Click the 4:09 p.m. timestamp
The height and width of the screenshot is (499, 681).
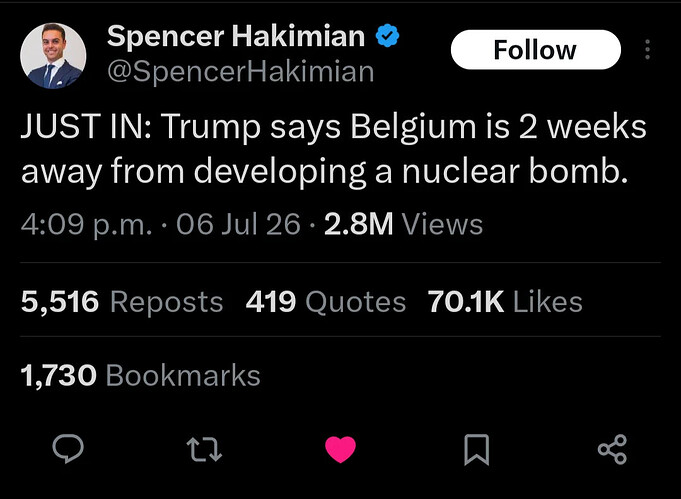86,225
